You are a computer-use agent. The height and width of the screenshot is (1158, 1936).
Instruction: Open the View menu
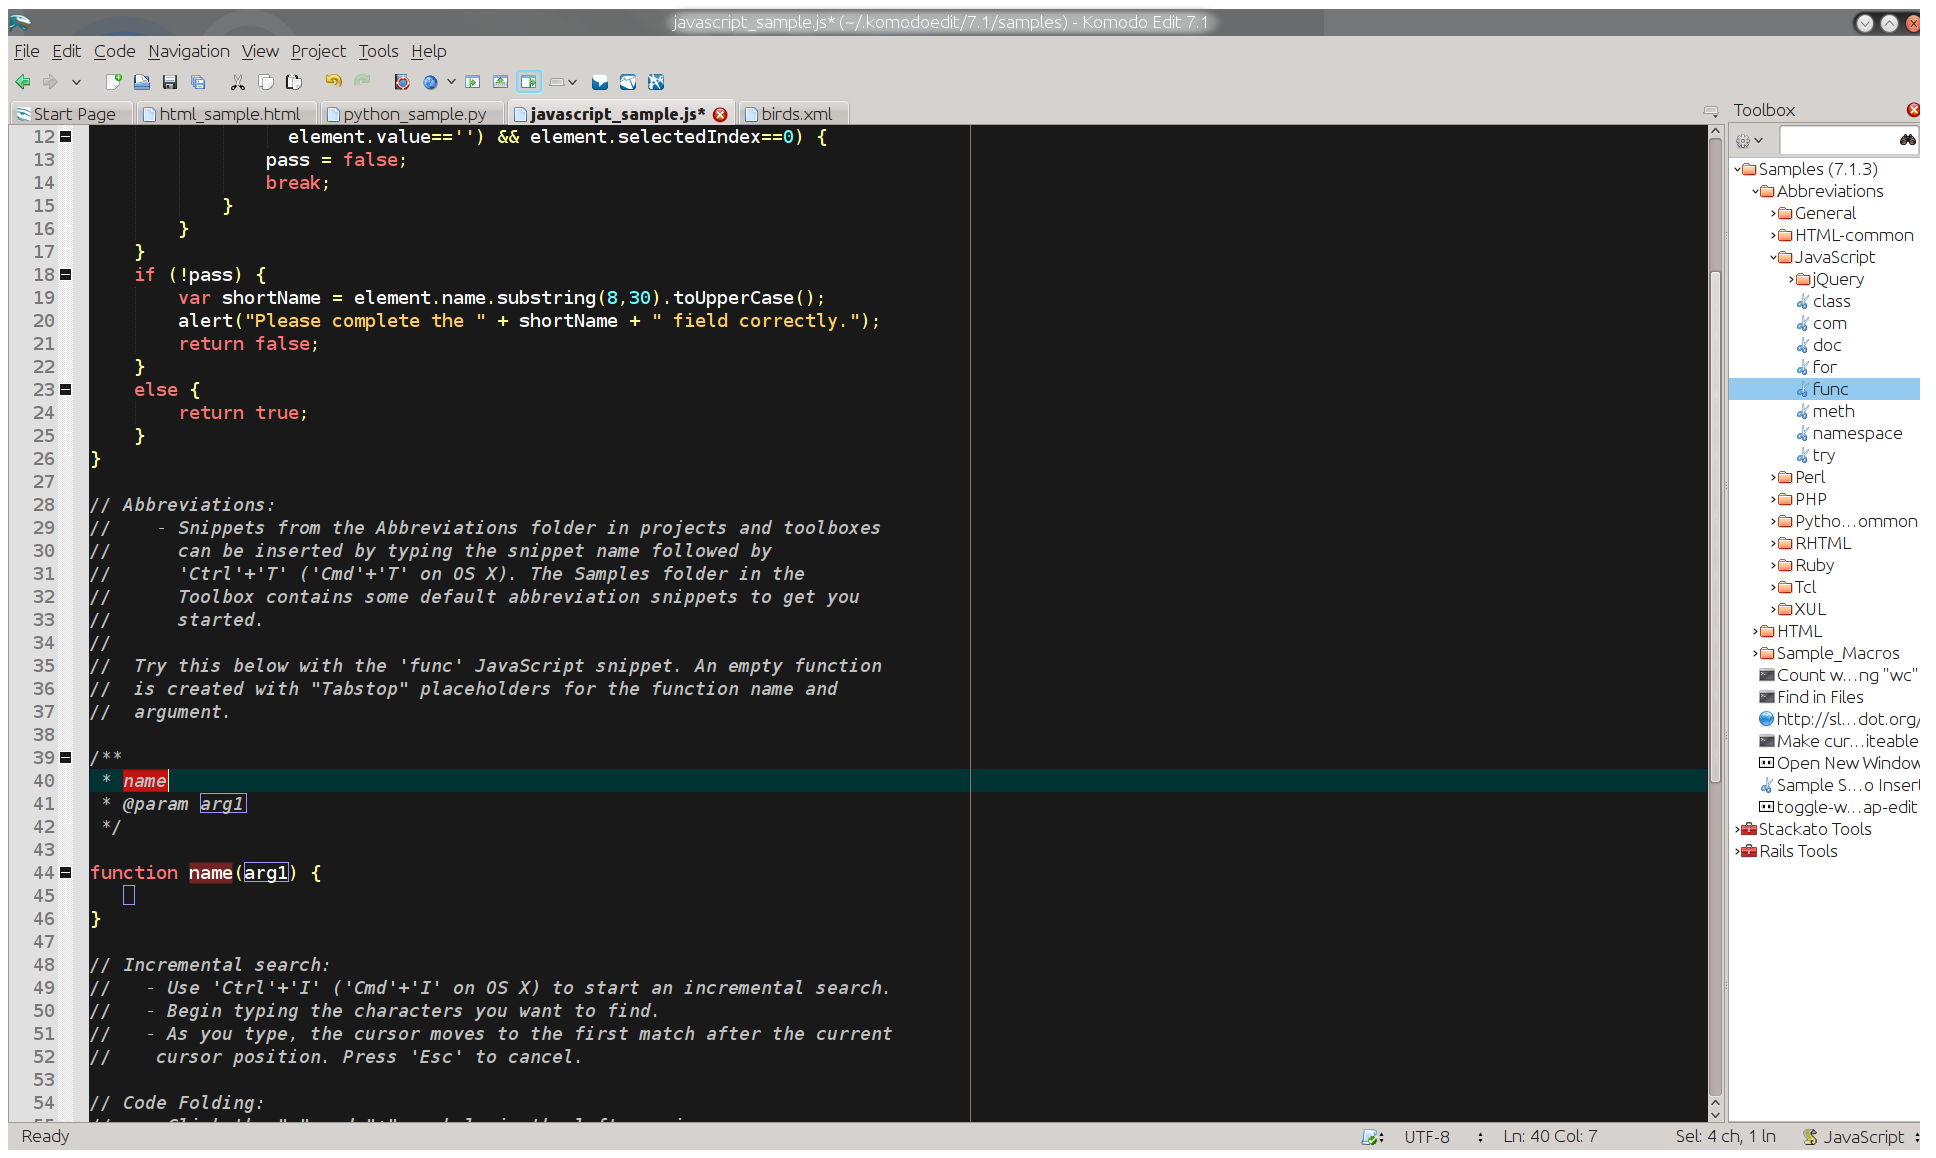pyautogui.click(x=260, y=51)
